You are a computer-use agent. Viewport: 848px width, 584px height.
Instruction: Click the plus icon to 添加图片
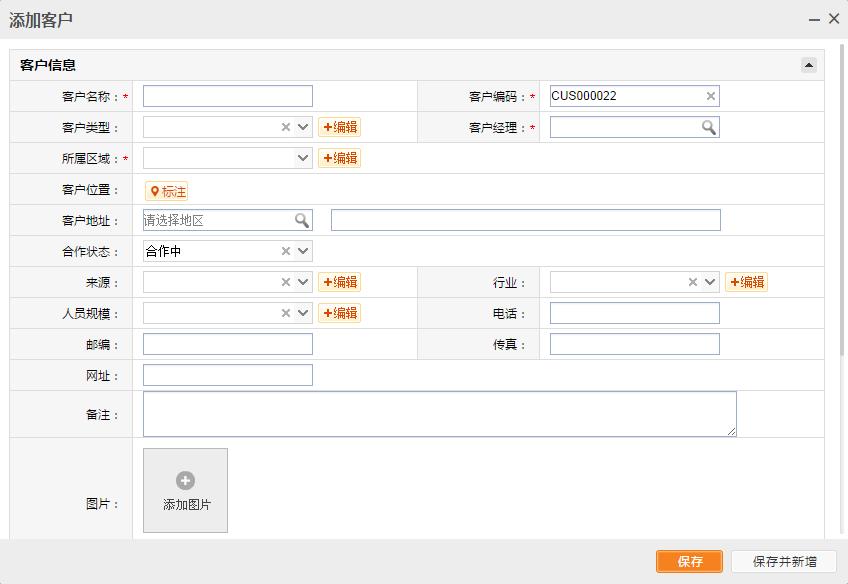pos(185,481)
